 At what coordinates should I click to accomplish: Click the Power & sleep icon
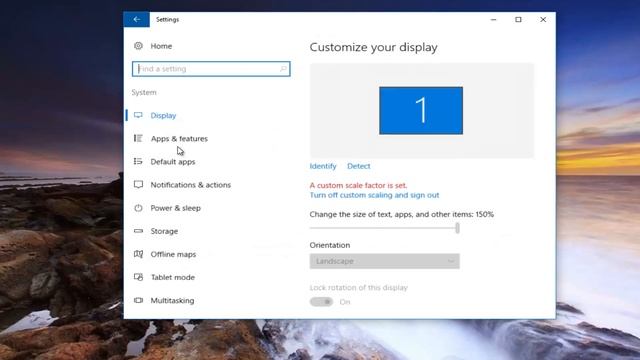[x=138, y=208]
